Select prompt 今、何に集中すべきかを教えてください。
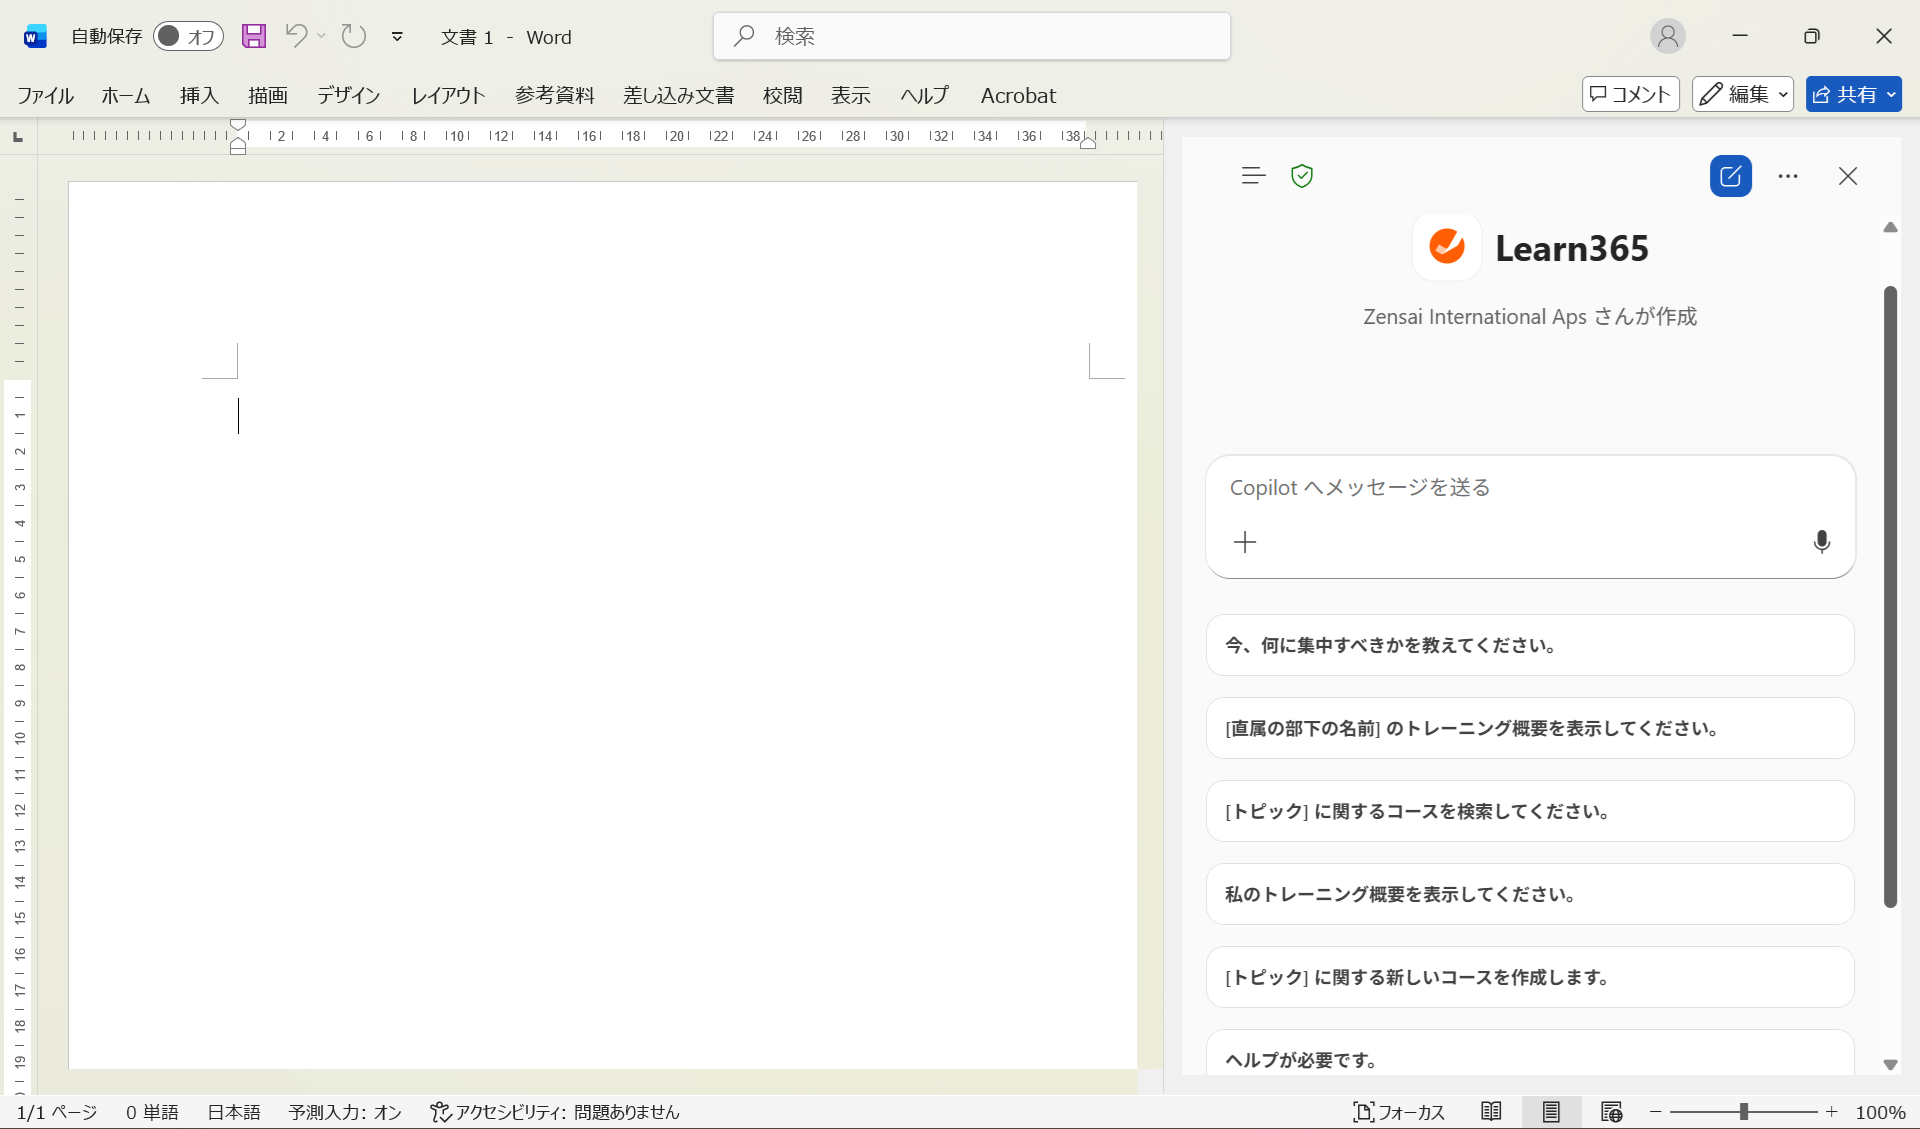This screenshot has height=1129, width=1920. point(1530,645)
